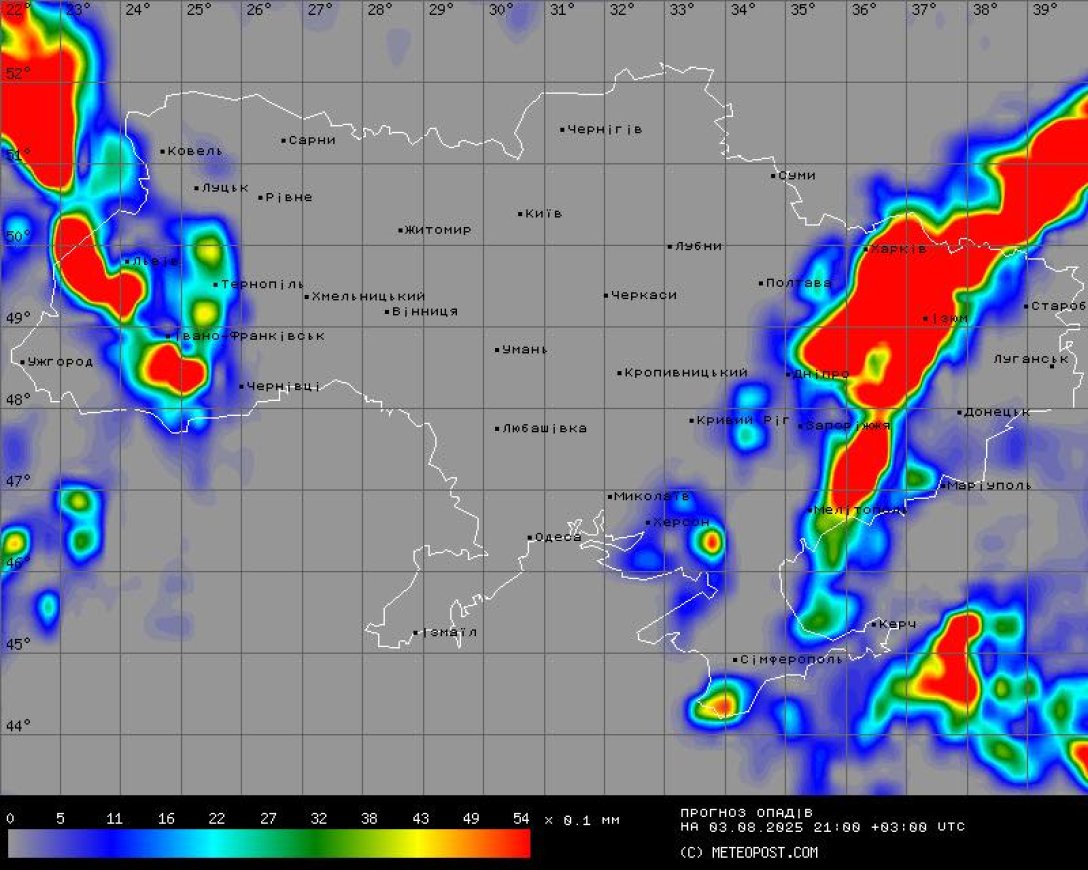The height and width of the screenshot is (870, 1088).
Task: Click the forecast date 03.08.2025 21:00 text
Action: [x=775, y=827]
